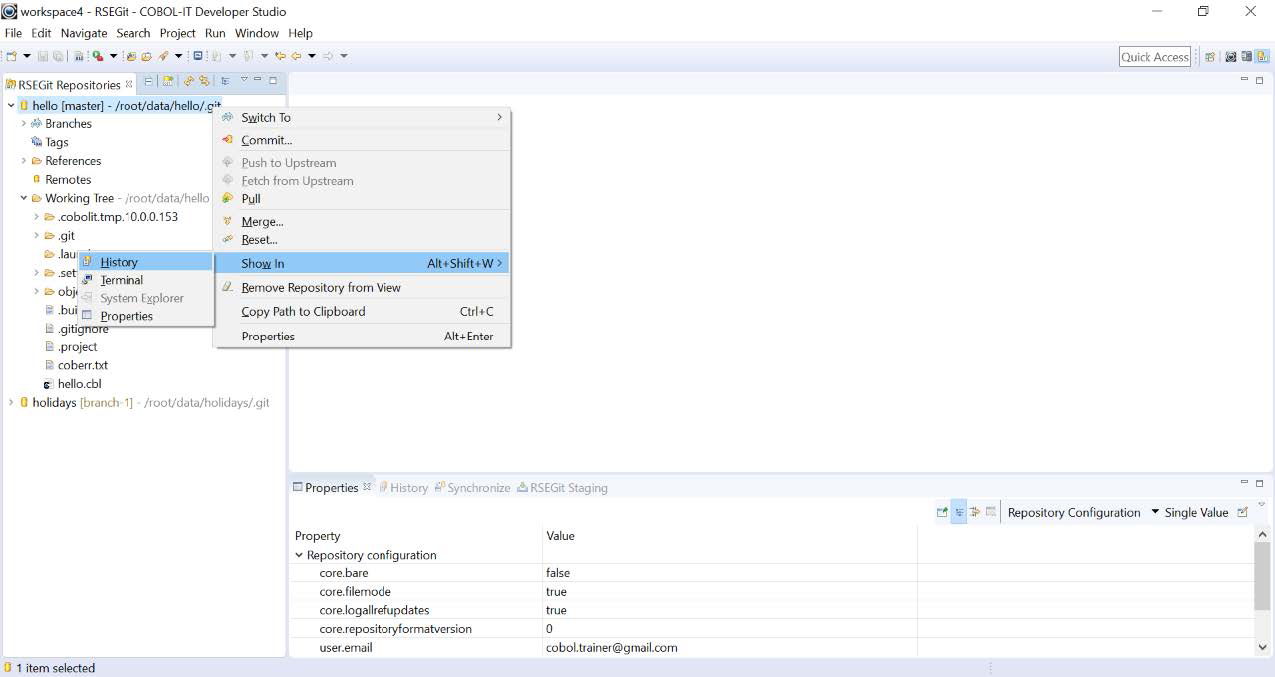Switch to the RSEGit Staging tab
The image size is (1275, 677).
tap(568, 488)
